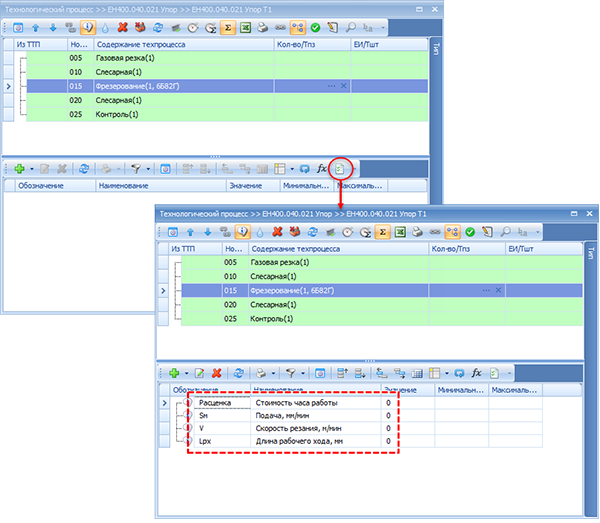The image size is (600, 523).
Task: Open the table layout dropdown arrow in the front window
Action: click(447, 373)
